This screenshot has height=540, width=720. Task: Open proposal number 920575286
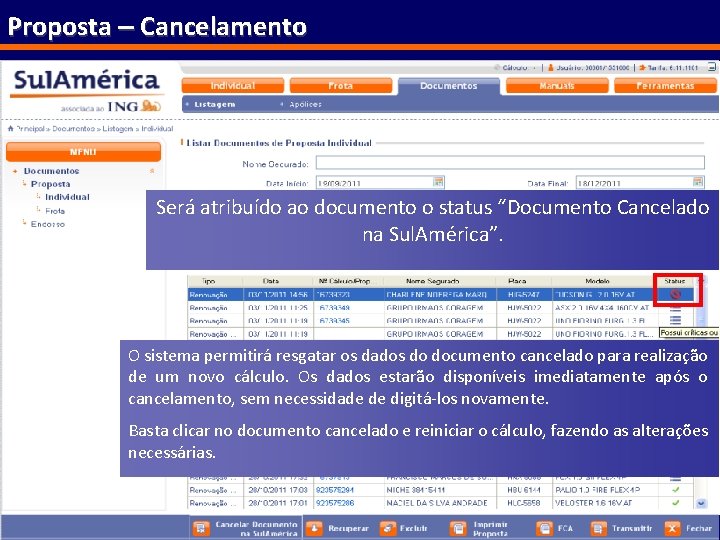point(335,503)
